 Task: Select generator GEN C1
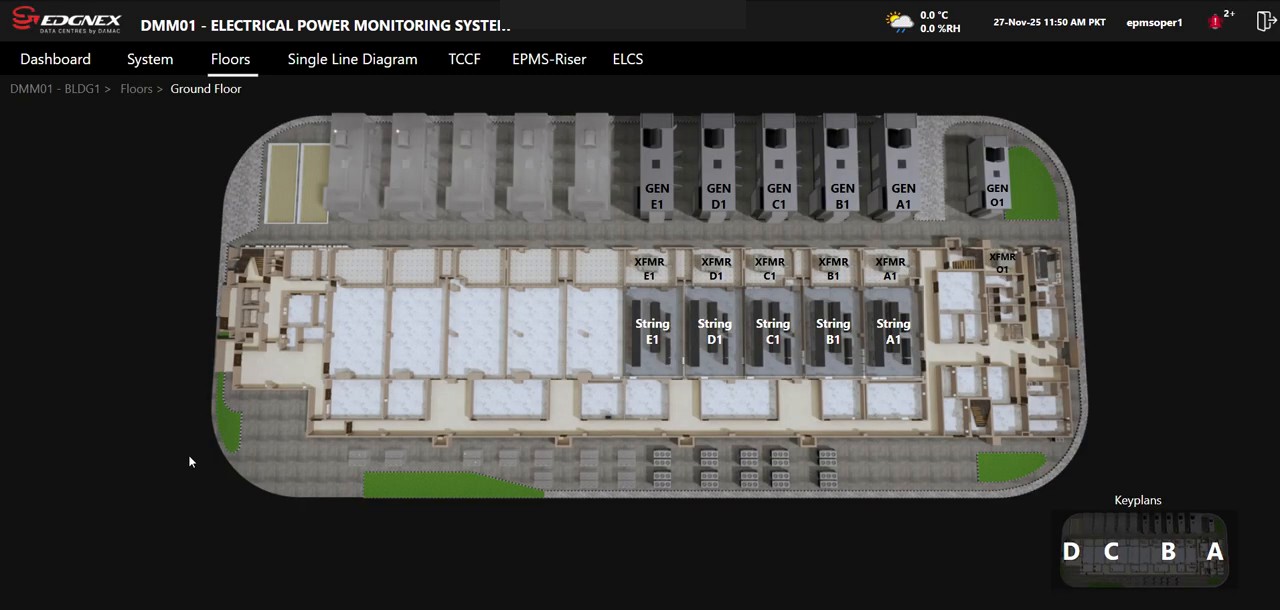click(x=779, y=196)
